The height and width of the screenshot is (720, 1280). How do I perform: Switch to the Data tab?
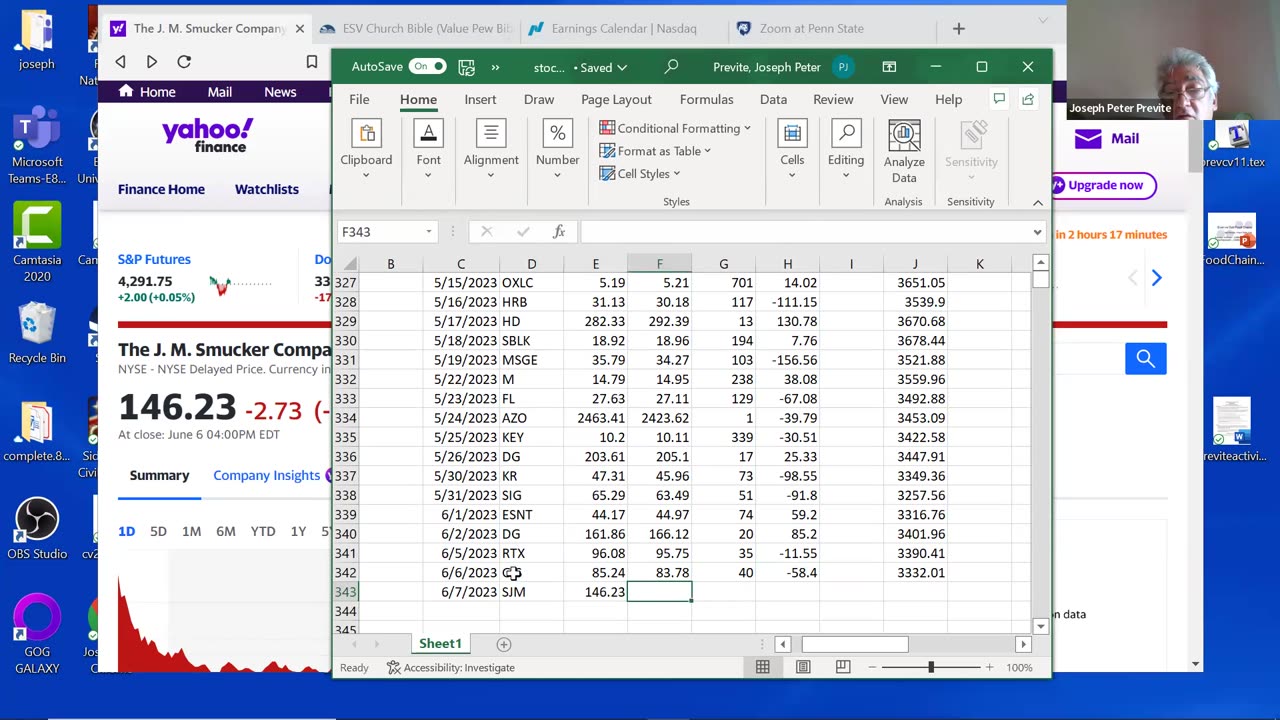click(773, 99)
